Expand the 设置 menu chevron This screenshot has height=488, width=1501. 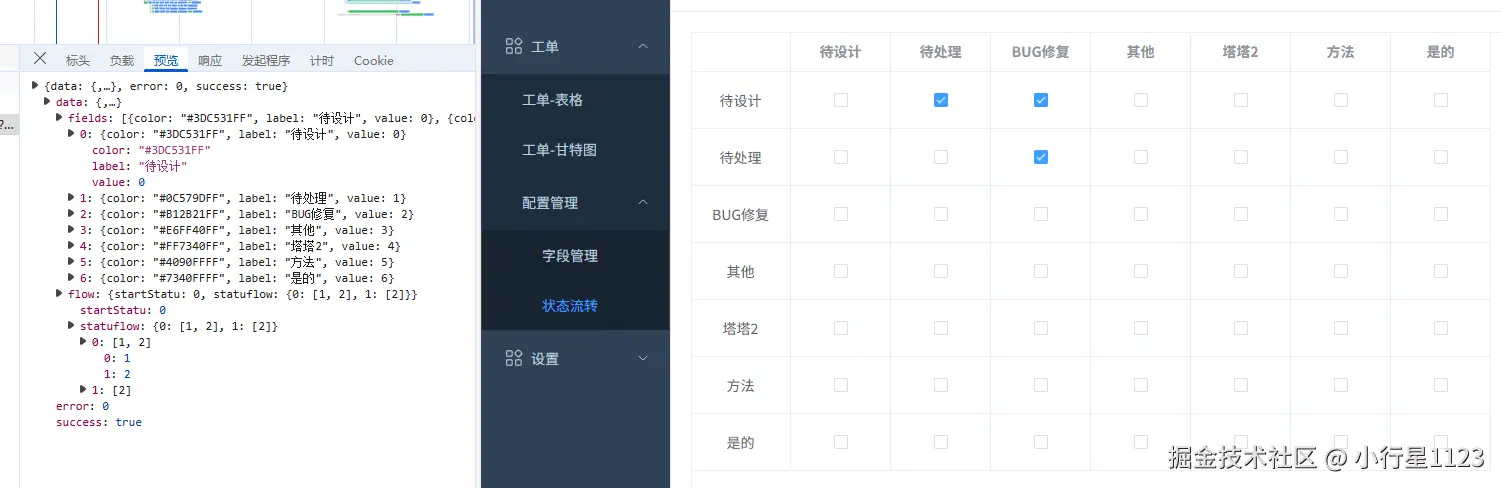click(643, 358)
